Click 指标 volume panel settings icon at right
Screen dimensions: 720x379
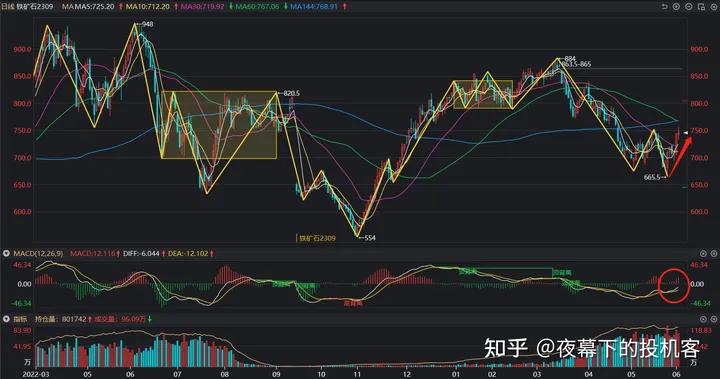703,319
